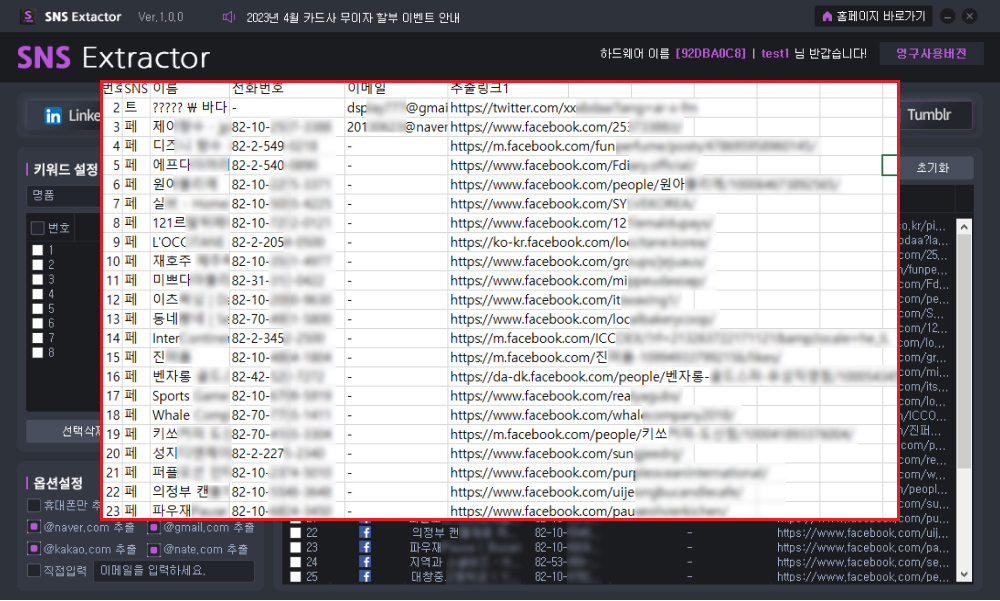The width and height of the screenshot is (1000, 601).
Task: Check result row 24 checkbox
Action: coord(295,562)
